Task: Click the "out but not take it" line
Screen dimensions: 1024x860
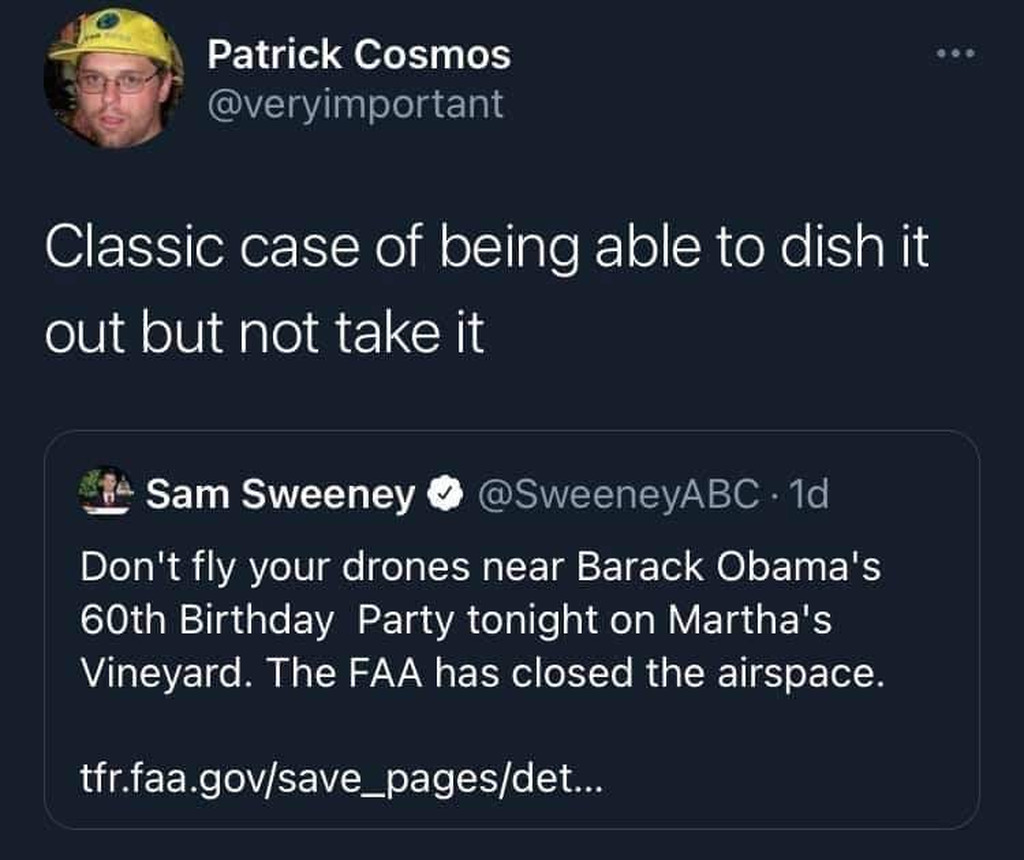Action: tap(264, 334)
